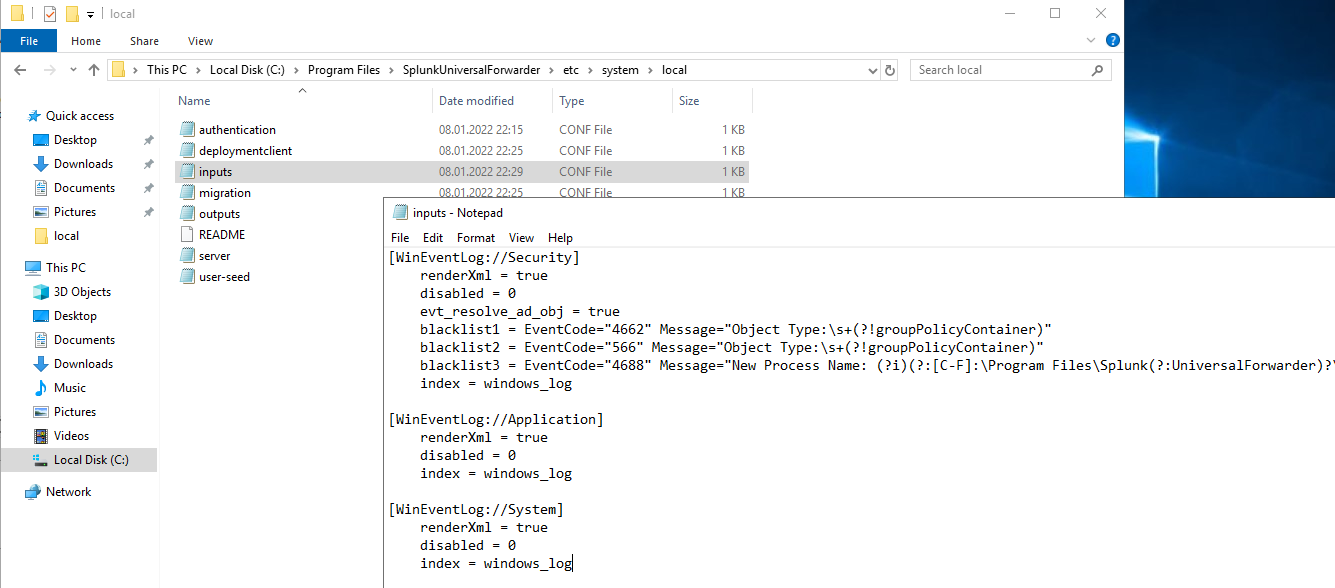
Task: Select Network in navigation pane
Action: point(68,492)
